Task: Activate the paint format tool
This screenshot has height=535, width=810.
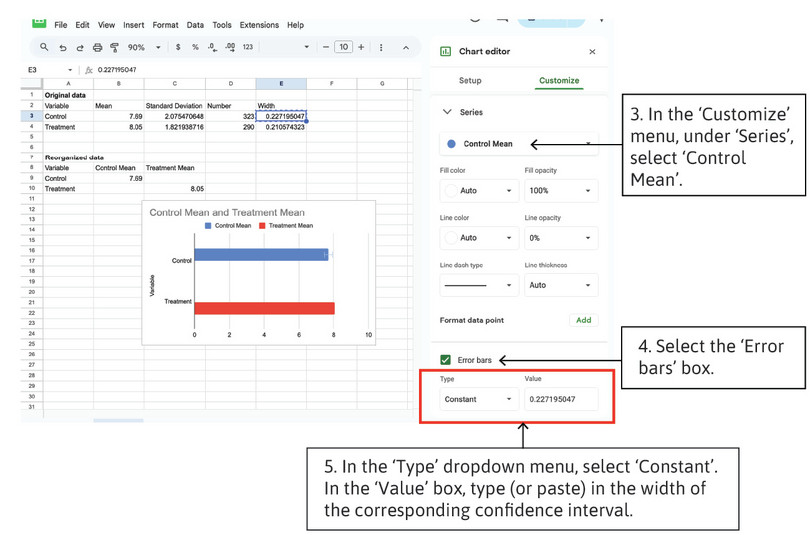Action: click(x=114, y=48)
